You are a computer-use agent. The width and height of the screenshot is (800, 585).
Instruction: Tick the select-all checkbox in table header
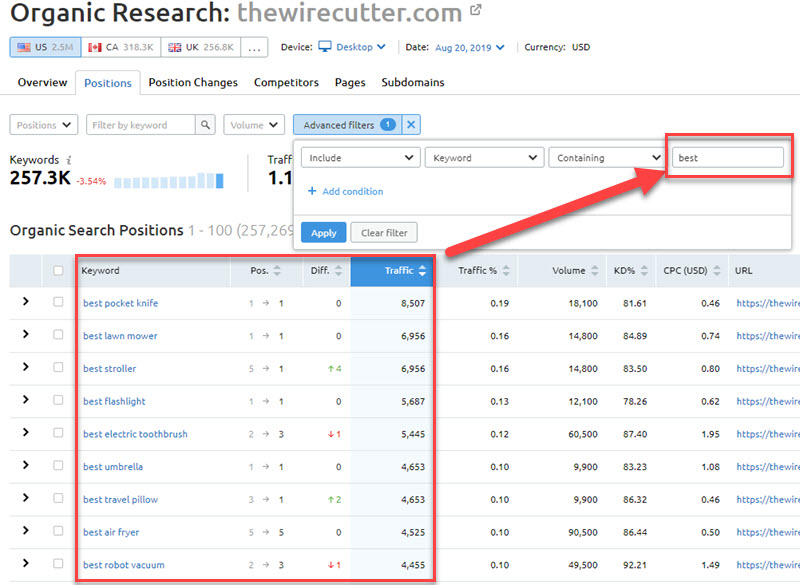(x=58, y=271)
